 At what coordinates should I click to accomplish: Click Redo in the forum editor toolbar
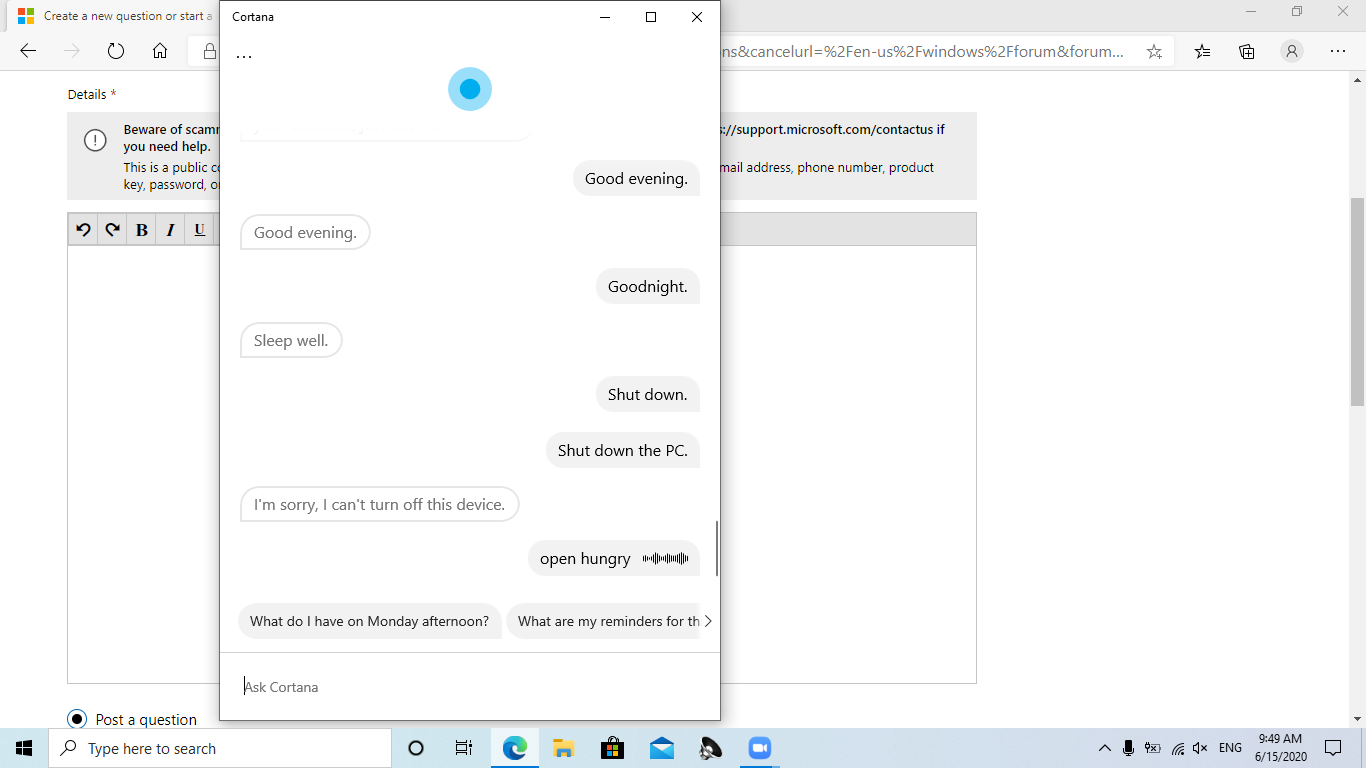(112, 230)
